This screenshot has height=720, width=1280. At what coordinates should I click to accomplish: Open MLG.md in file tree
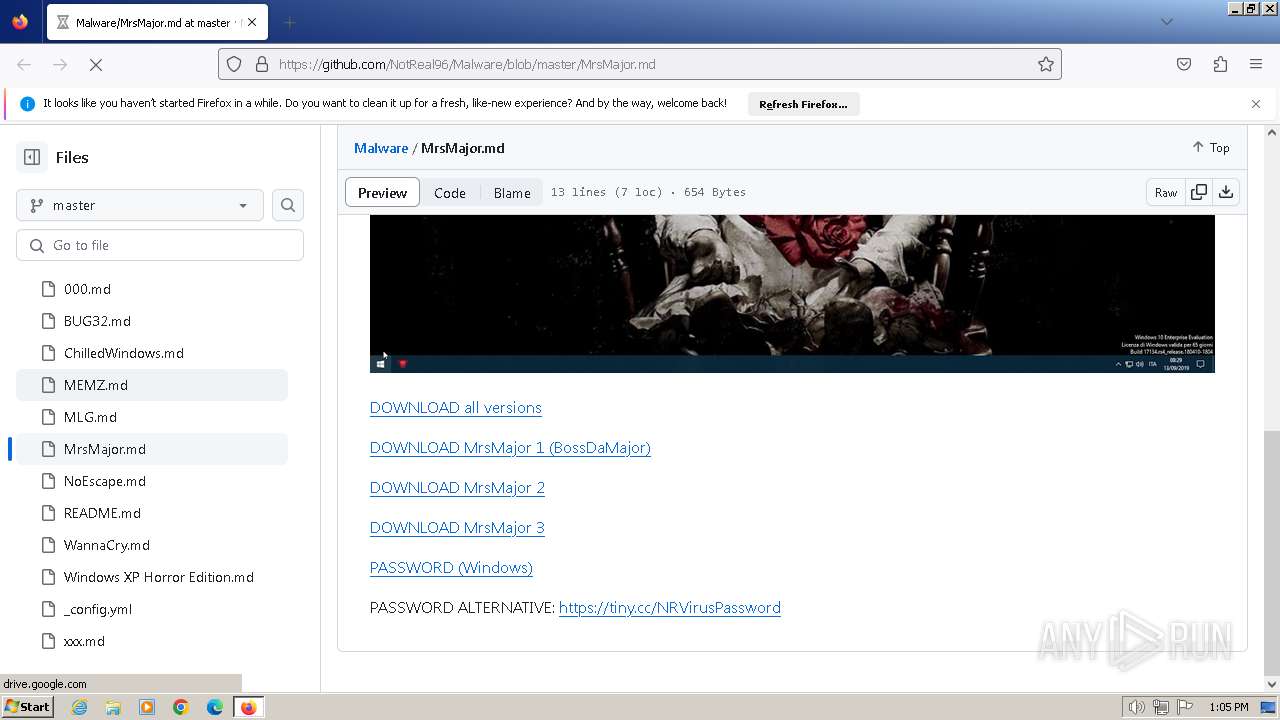click(x=152, y=417)
